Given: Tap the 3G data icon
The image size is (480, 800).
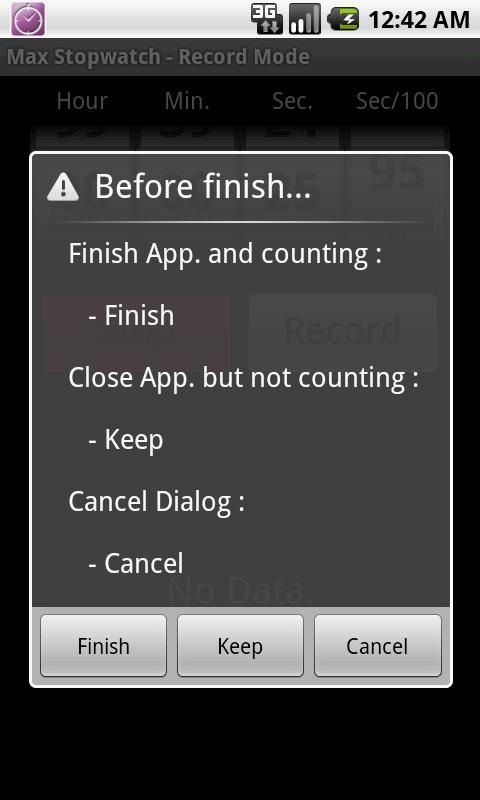Looking at the screenshot, I should tap(267, 19).
